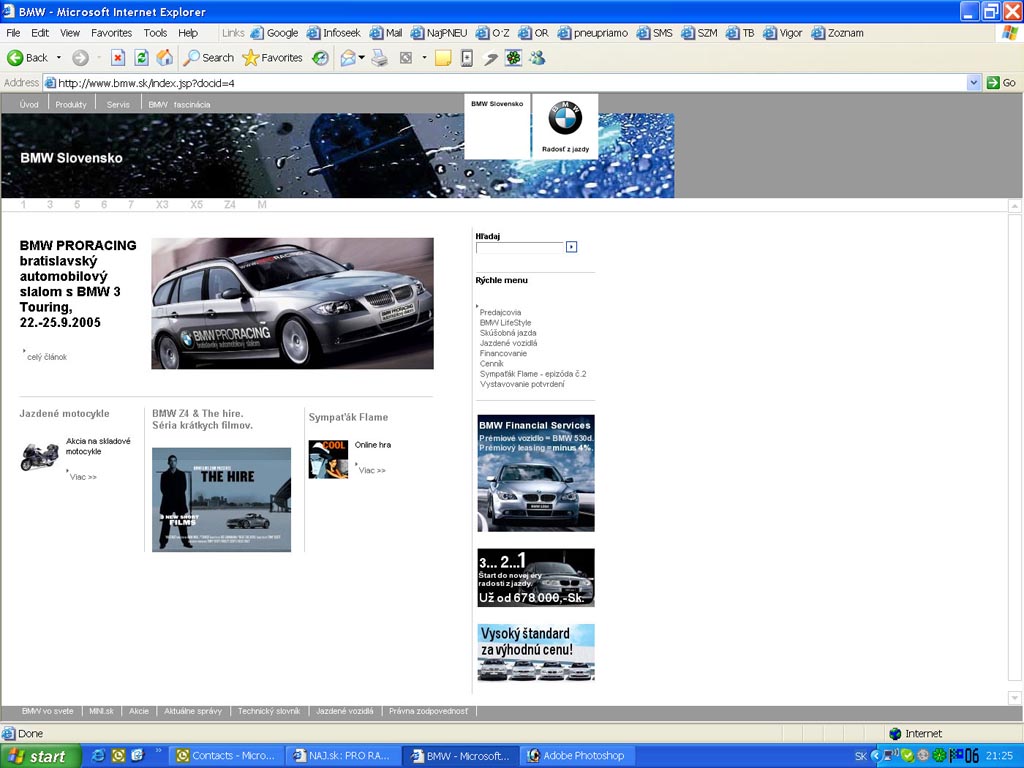Image resolution: width=1024 pixels, height=768 pixels.
Task: Open the celý článok link
Action: click(47, 357)
